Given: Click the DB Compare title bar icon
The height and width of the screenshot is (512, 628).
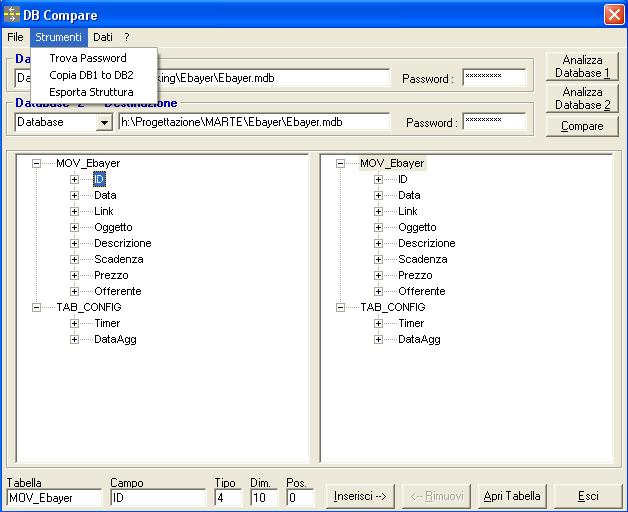Looking at the screenshot, I should pos(12,13).
